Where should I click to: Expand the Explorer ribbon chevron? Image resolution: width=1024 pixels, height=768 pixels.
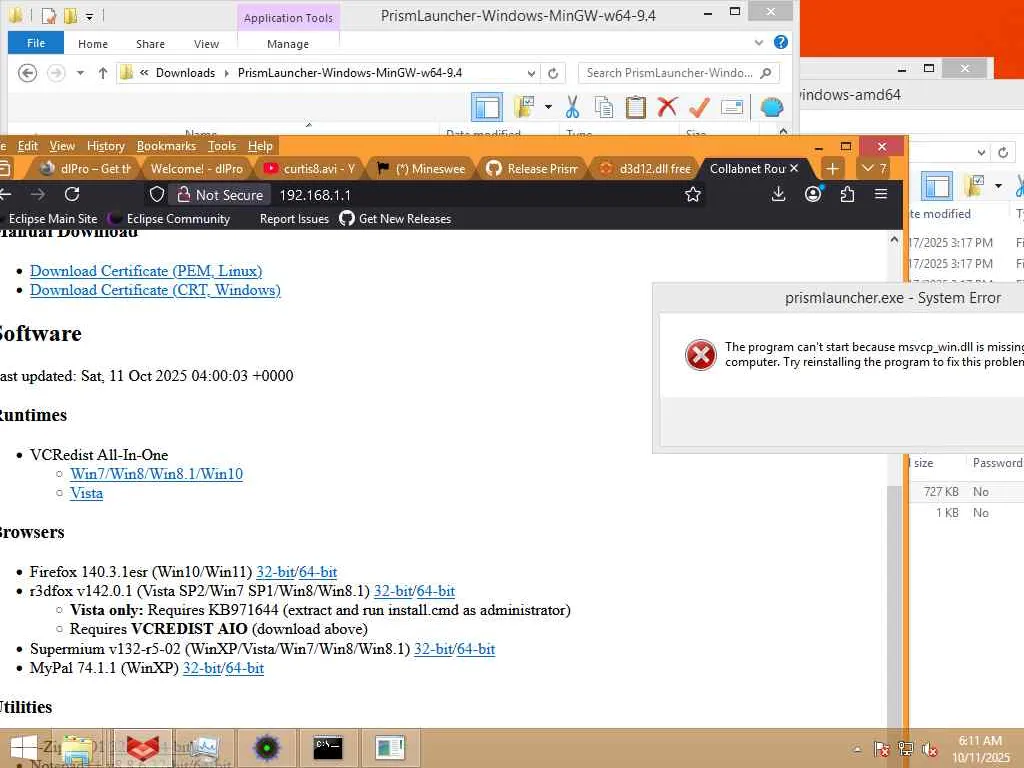[758, 43]
